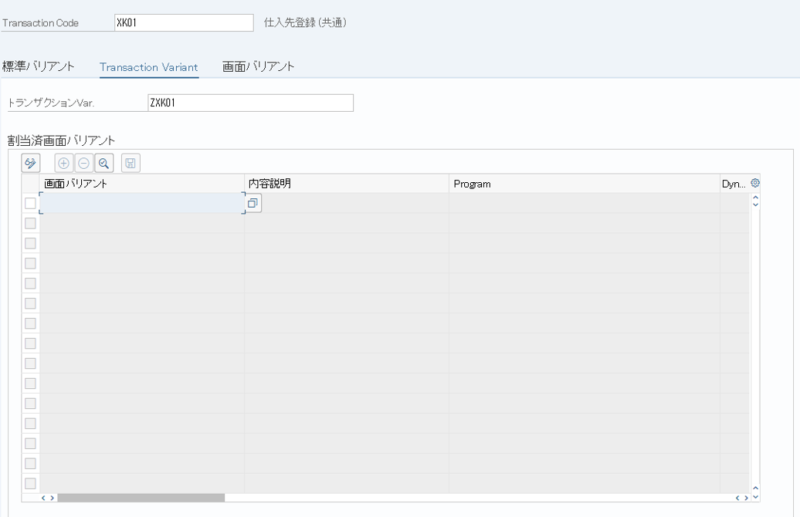Image resolution: width=800 pixels, height=517 pixels.
Task: Switch to the 標準バリアント tab
Action: click(38, 67)
